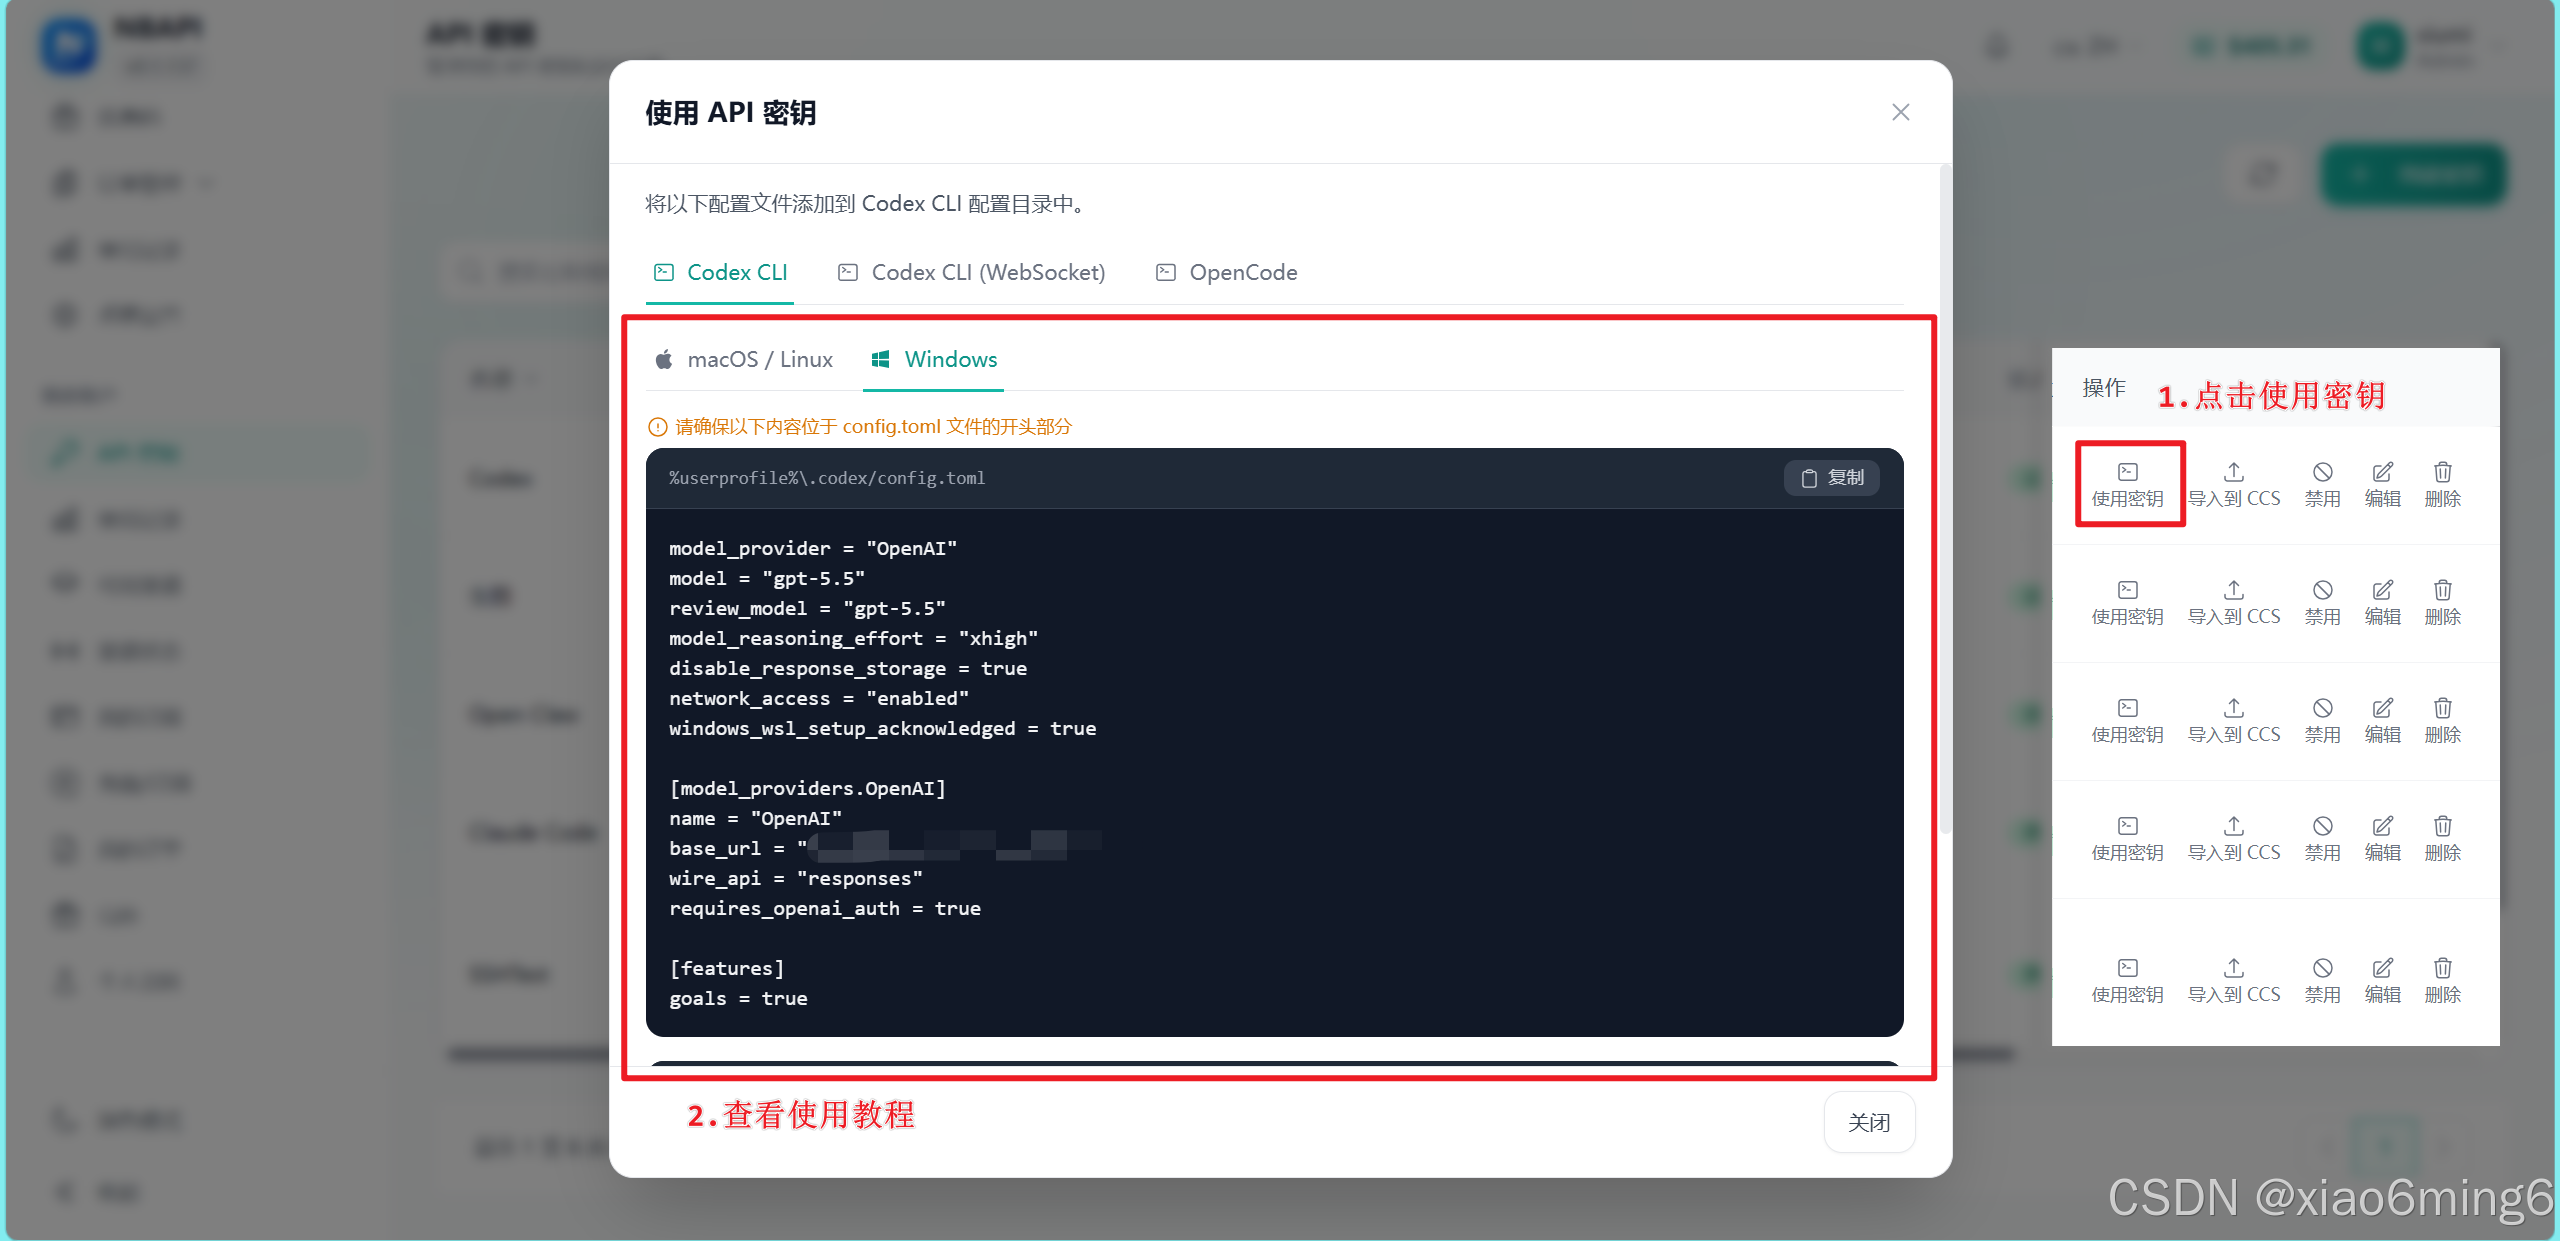Import to CCS from the third 操作 row
2560x1241 pixels.
coord(2234,721)
